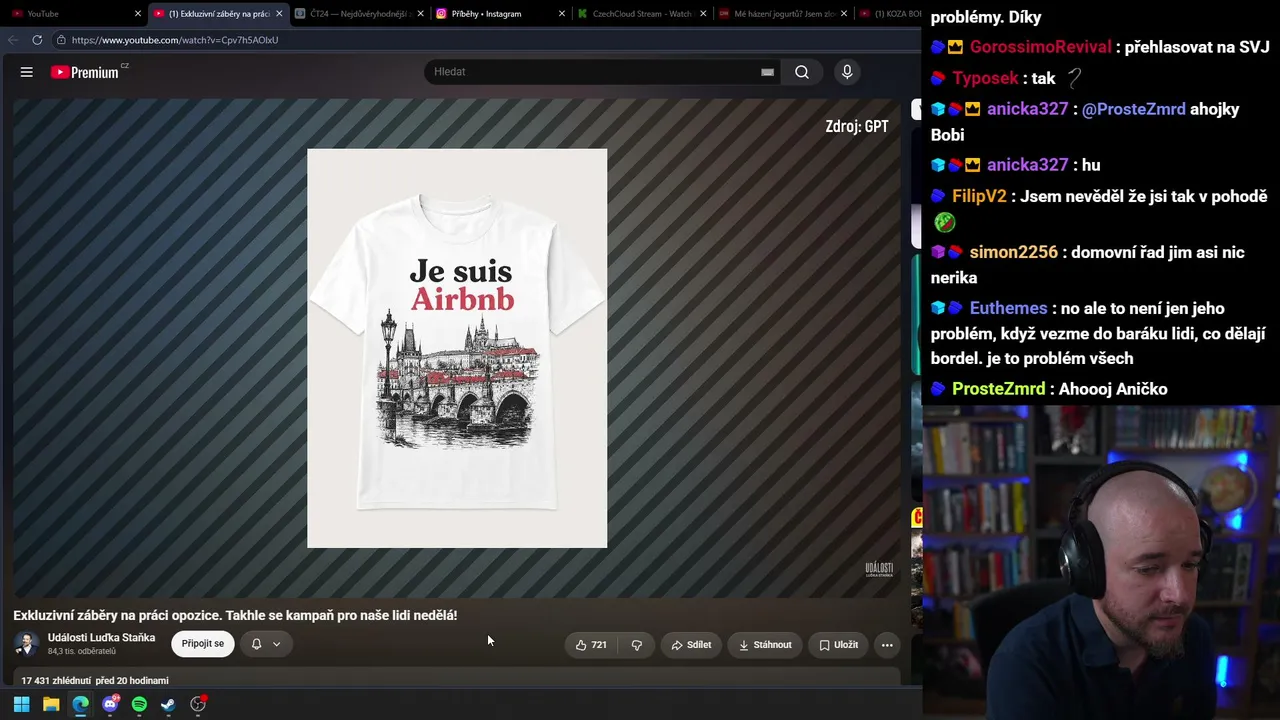Close the Mé házení jogurtů tab
Screen dimensions: 1280x720
844,14
